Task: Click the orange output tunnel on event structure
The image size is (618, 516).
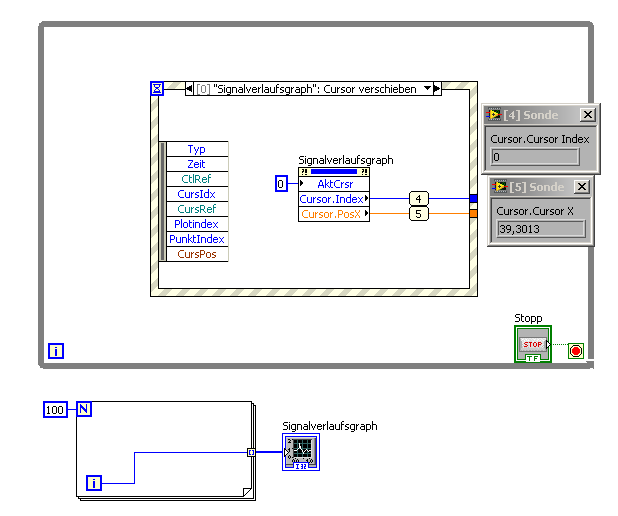Action: coord(474,213)
